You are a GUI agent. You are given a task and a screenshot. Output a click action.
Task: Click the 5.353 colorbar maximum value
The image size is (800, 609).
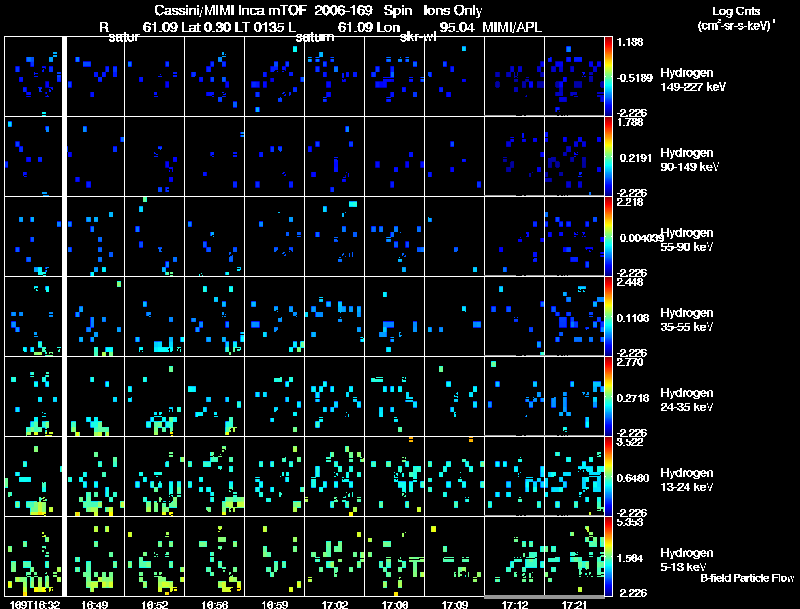(630, 522)
